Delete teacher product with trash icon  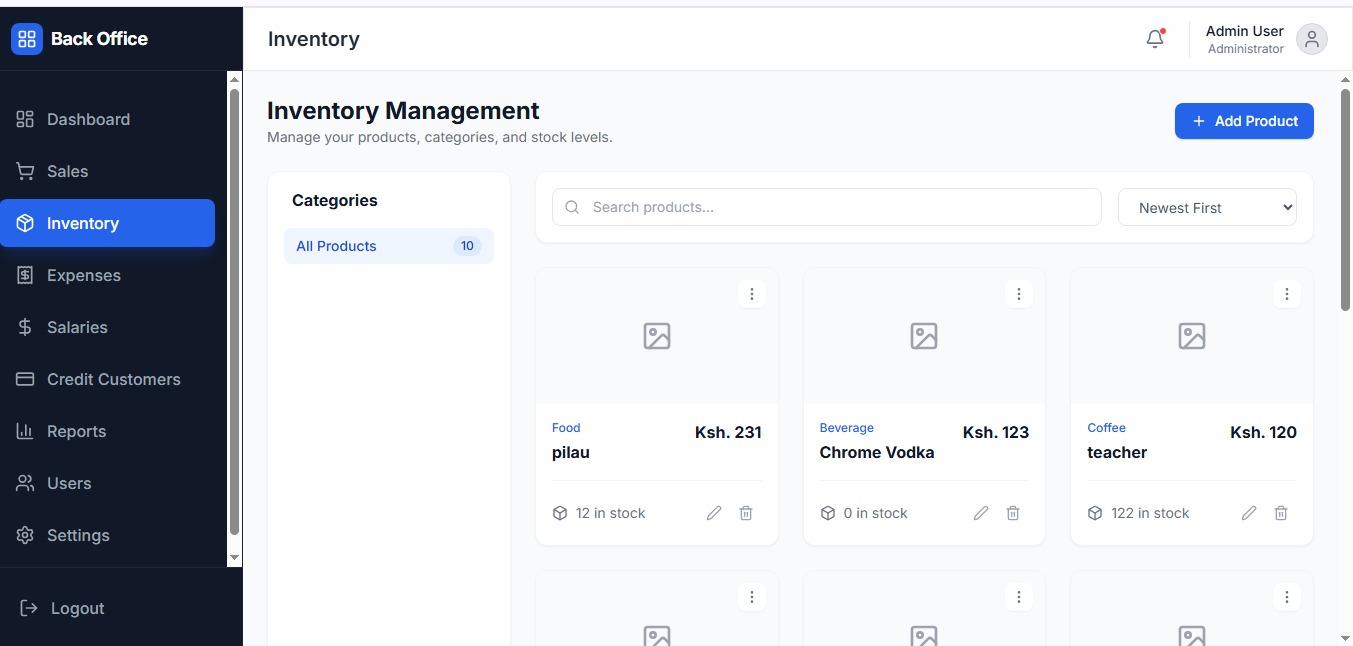[x=1281, y=513]
